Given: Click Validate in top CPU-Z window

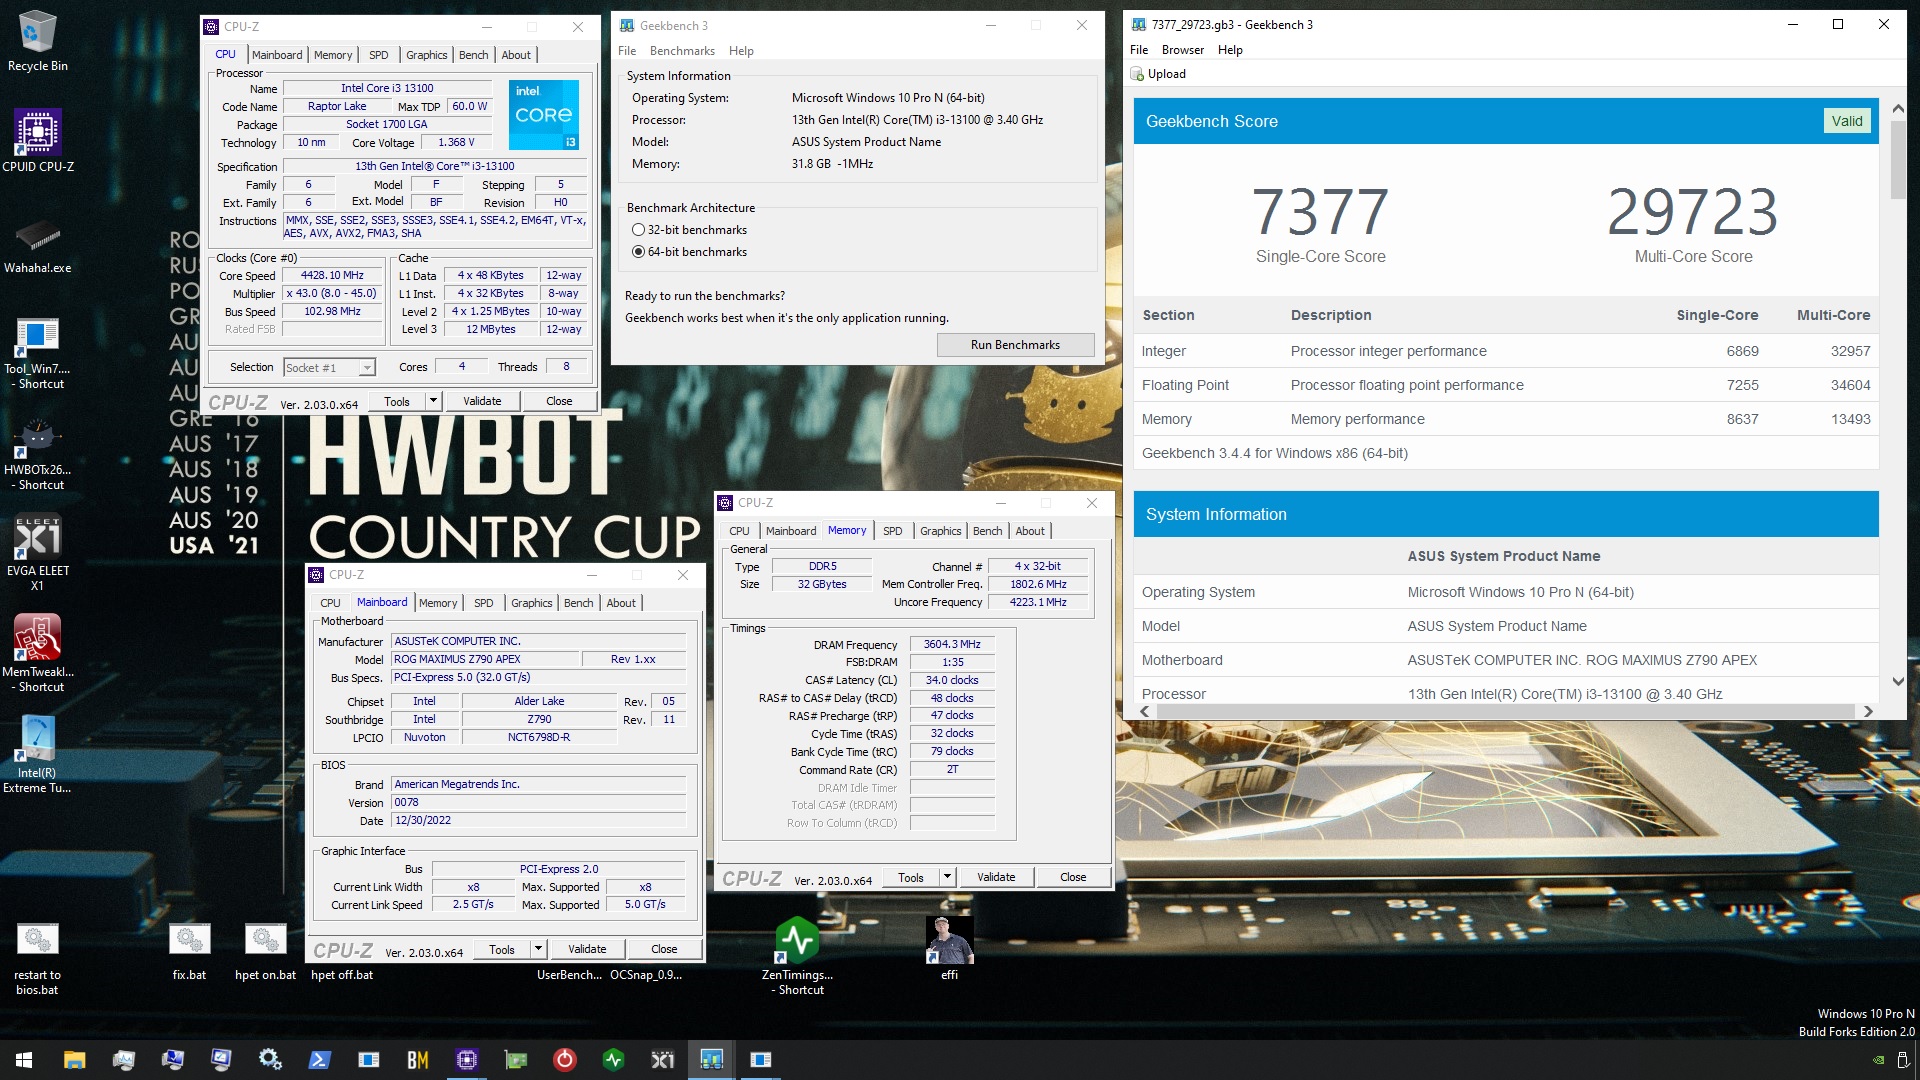Looking at the screenshot, I should (482, 401).
